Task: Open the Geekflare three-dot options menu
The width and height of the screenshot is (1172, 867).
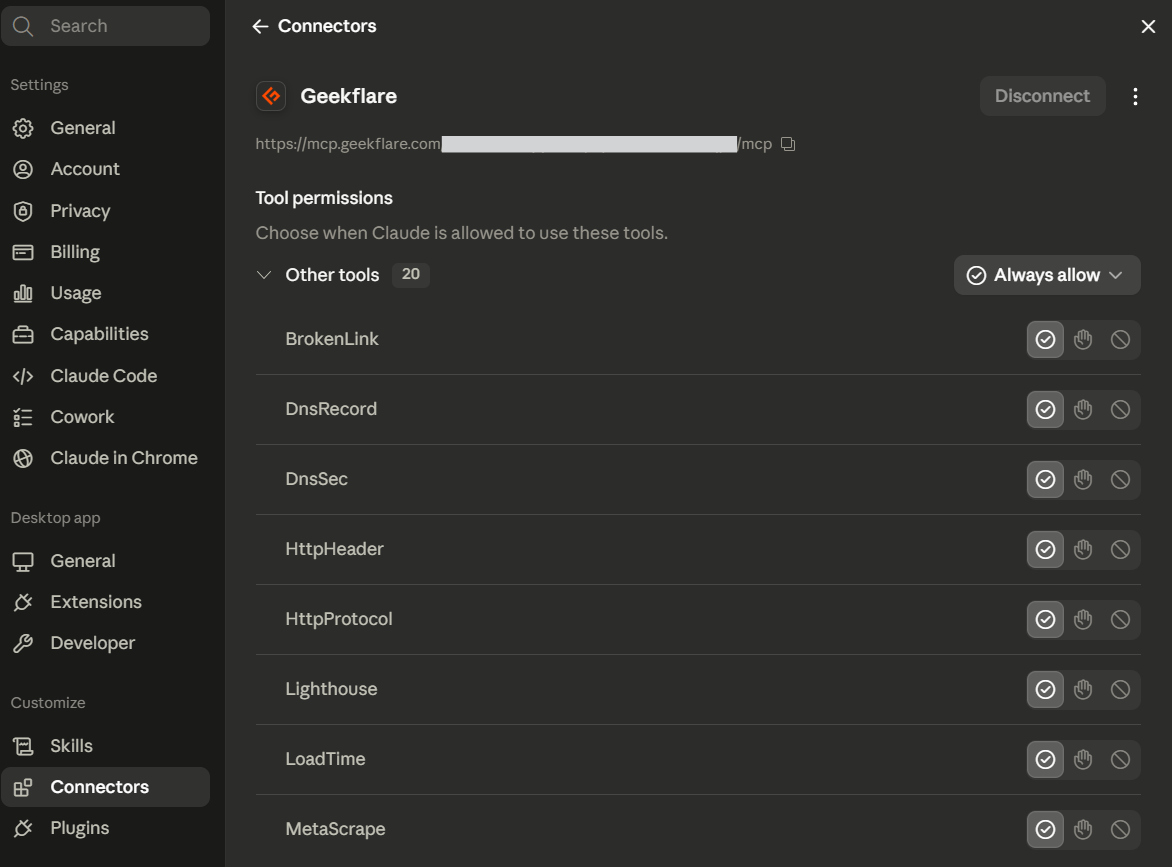Action: (x=1135, y=96)
